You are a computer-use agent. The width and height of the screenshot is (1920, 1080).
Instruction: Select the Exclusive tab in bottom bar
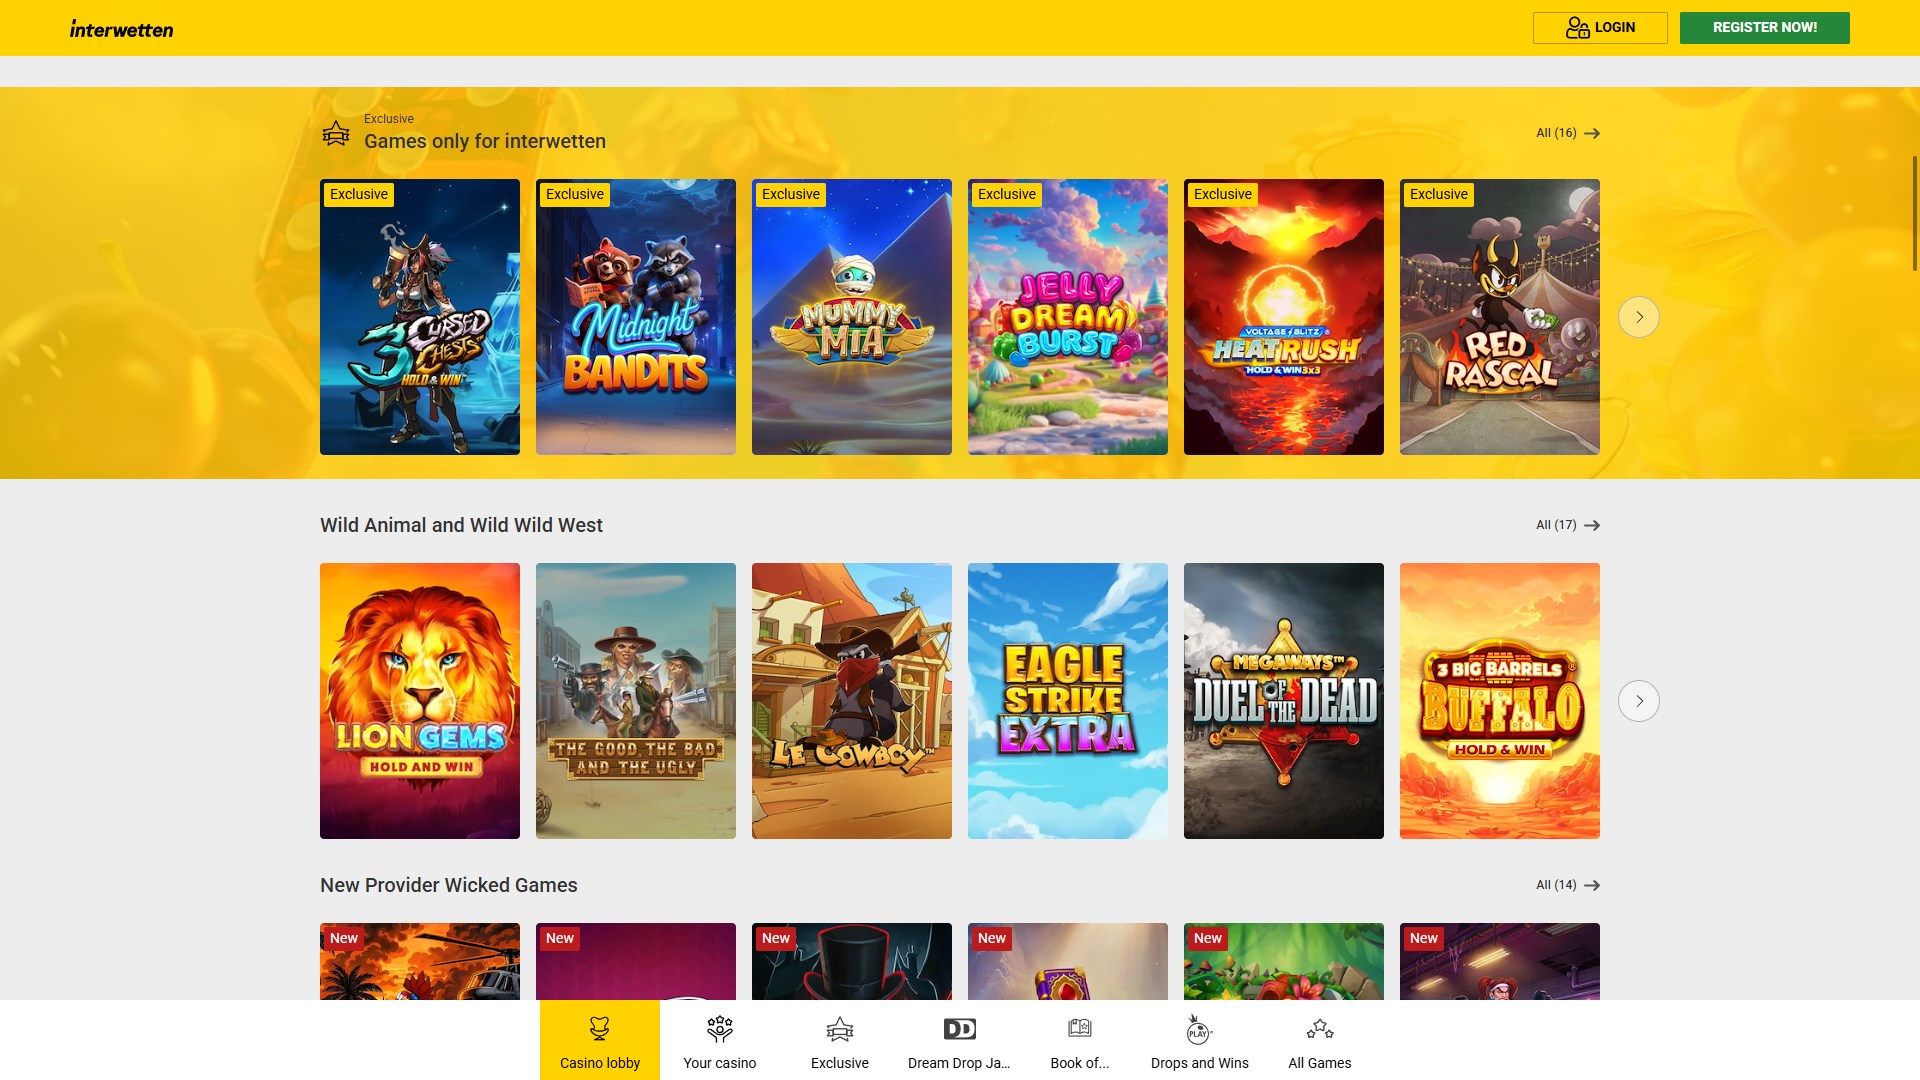840,1040
